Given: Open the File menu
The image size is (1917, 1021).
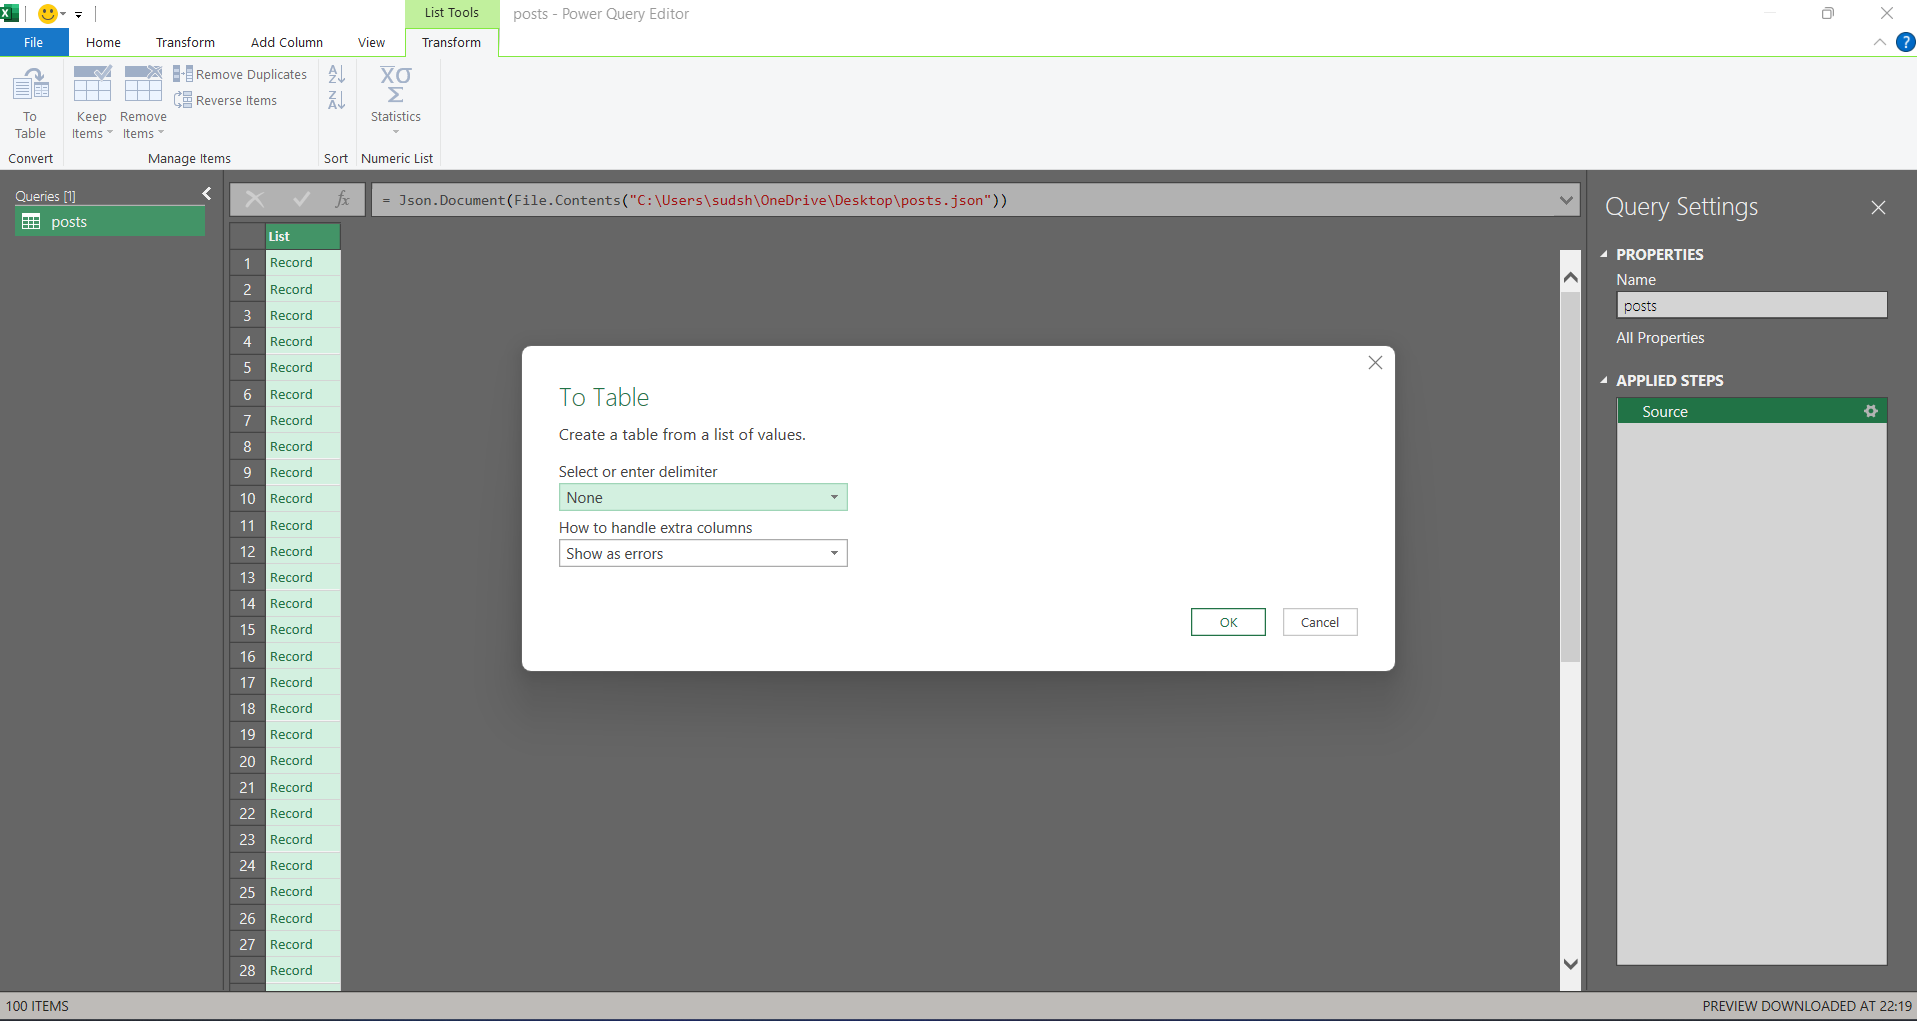Looking at the screenshot, I should (33, 42).
